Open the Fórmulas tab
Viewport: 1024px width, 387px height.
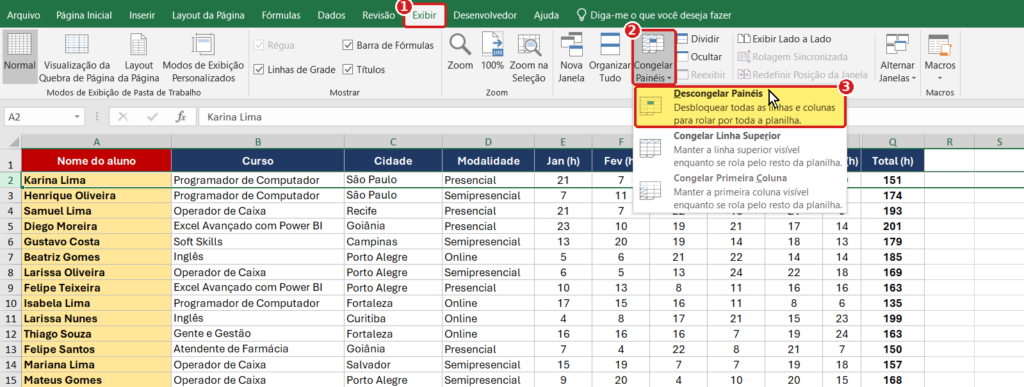[x=281, y=14]
